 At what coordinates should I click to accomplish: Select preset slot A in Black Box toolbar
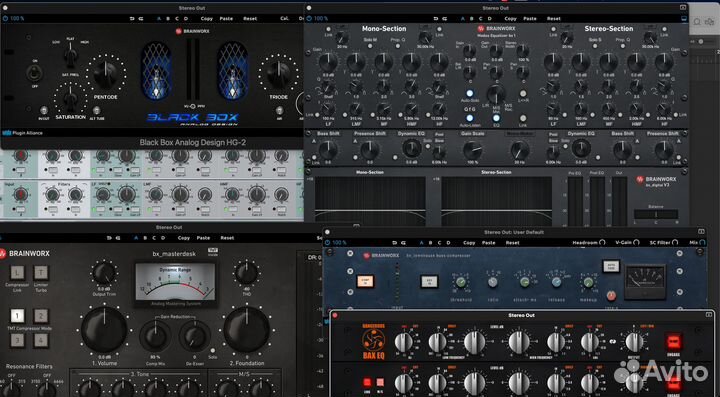pos(159,19)
